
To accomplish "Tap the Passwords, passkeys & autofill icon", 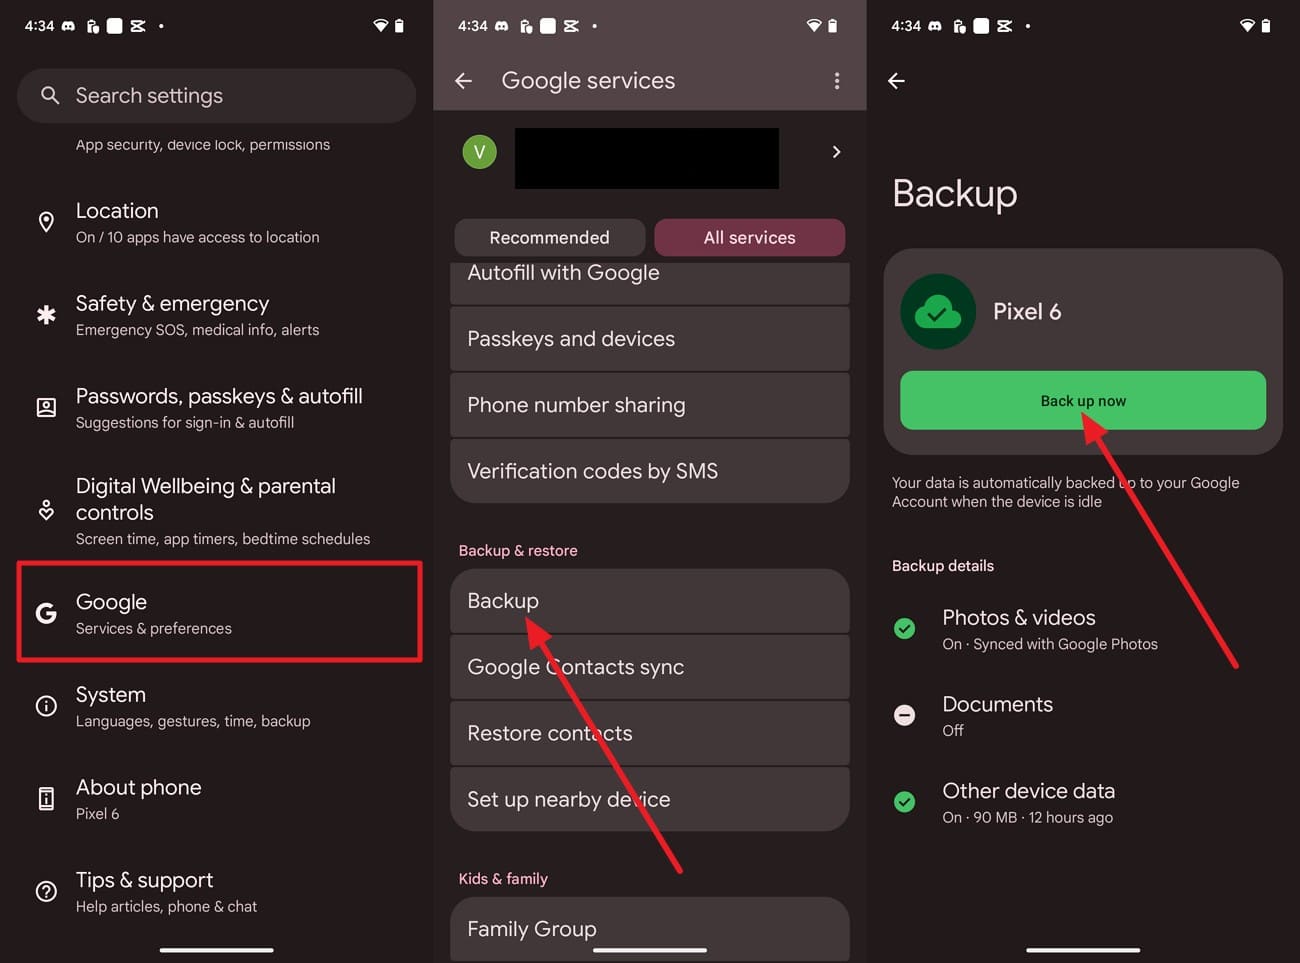I will click(x=46, y=407).
